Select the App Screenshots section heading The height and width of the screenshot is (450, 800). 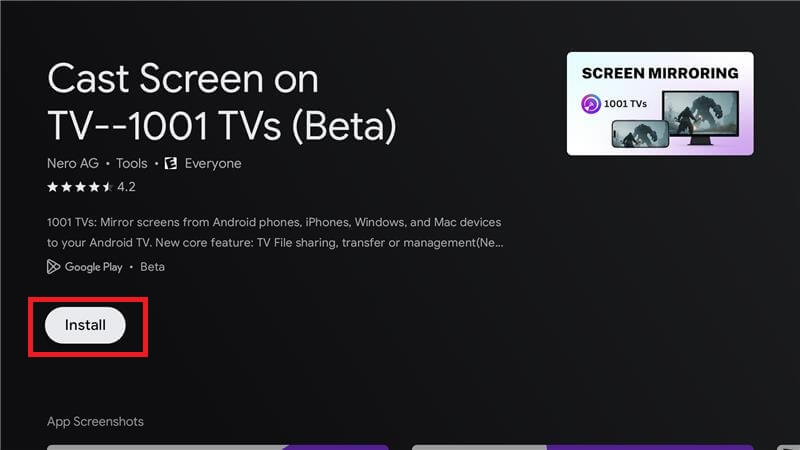(x=95, y=421)
